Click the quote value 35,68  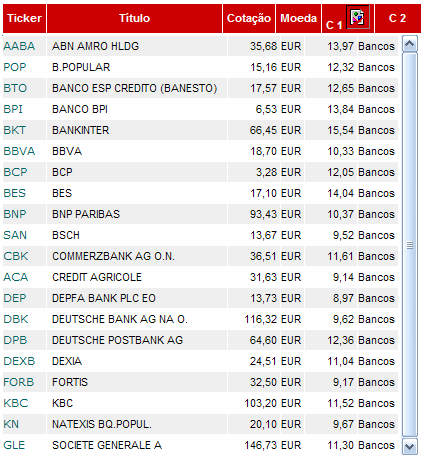click(x=263, y=46)
